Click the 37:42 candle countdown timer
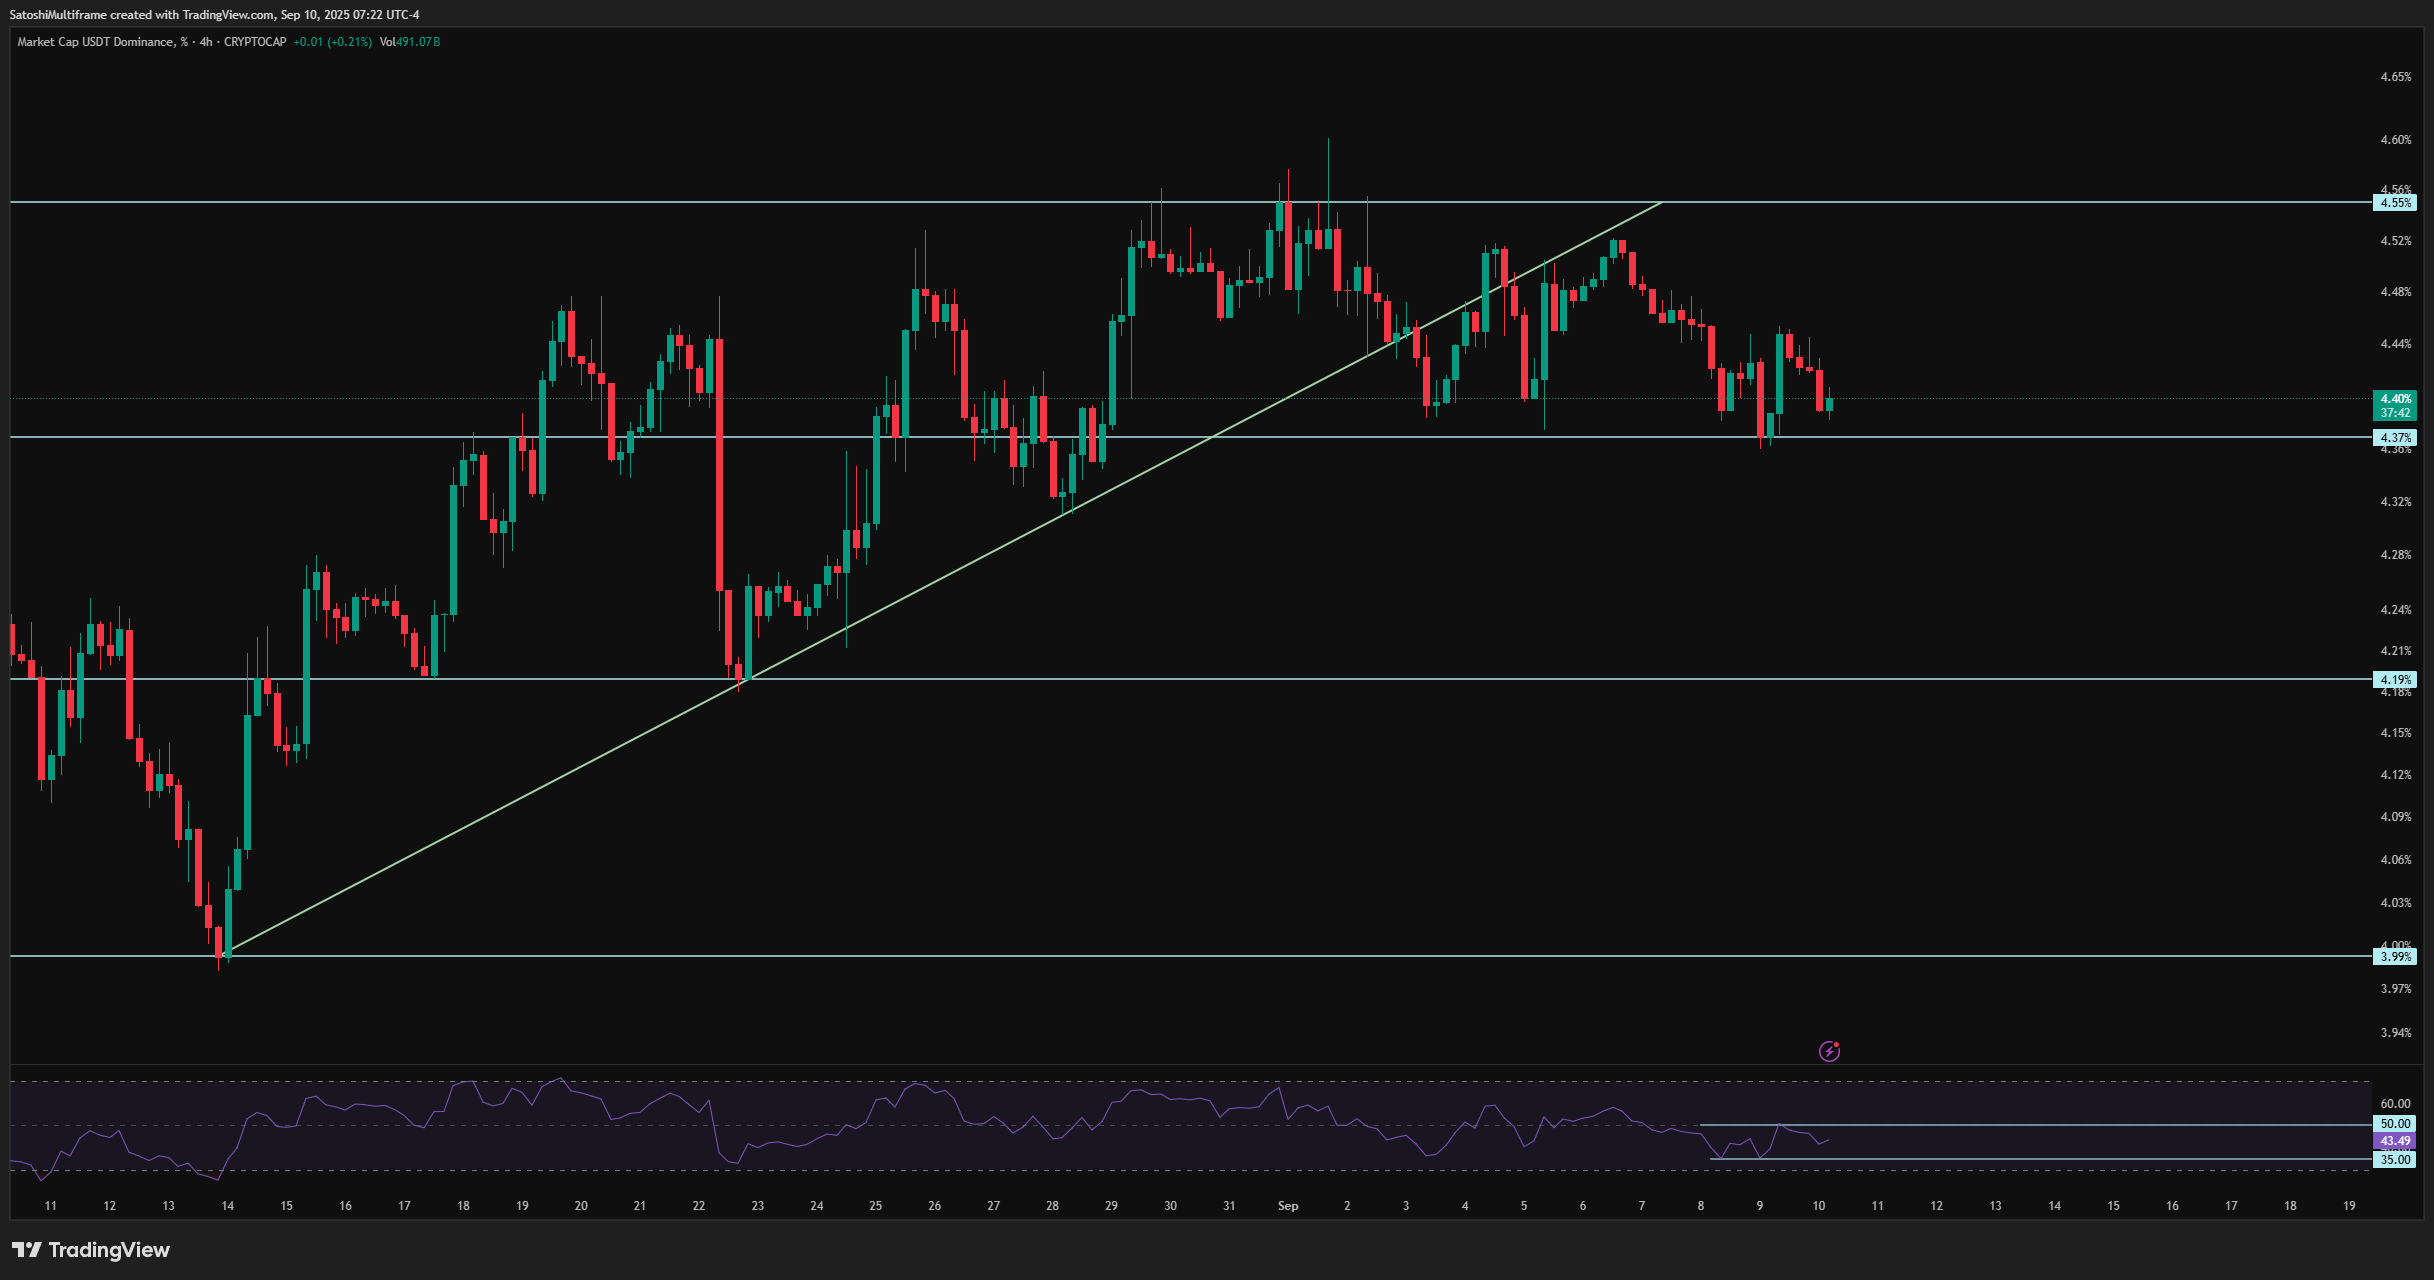Screen dimensions: 2434x1280 click(2395, 412)
